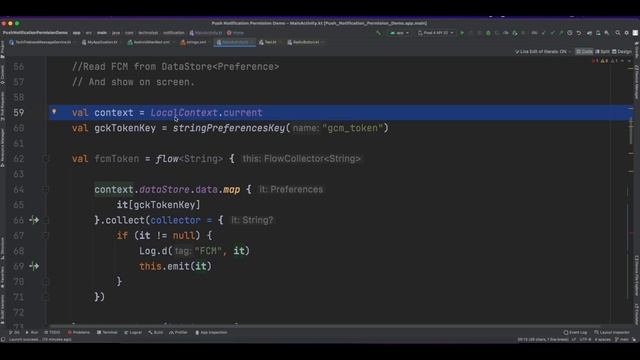Click the app breadcrumb in navigation bar
Viewport: 640px width, 360px height.
coord(76,33)
